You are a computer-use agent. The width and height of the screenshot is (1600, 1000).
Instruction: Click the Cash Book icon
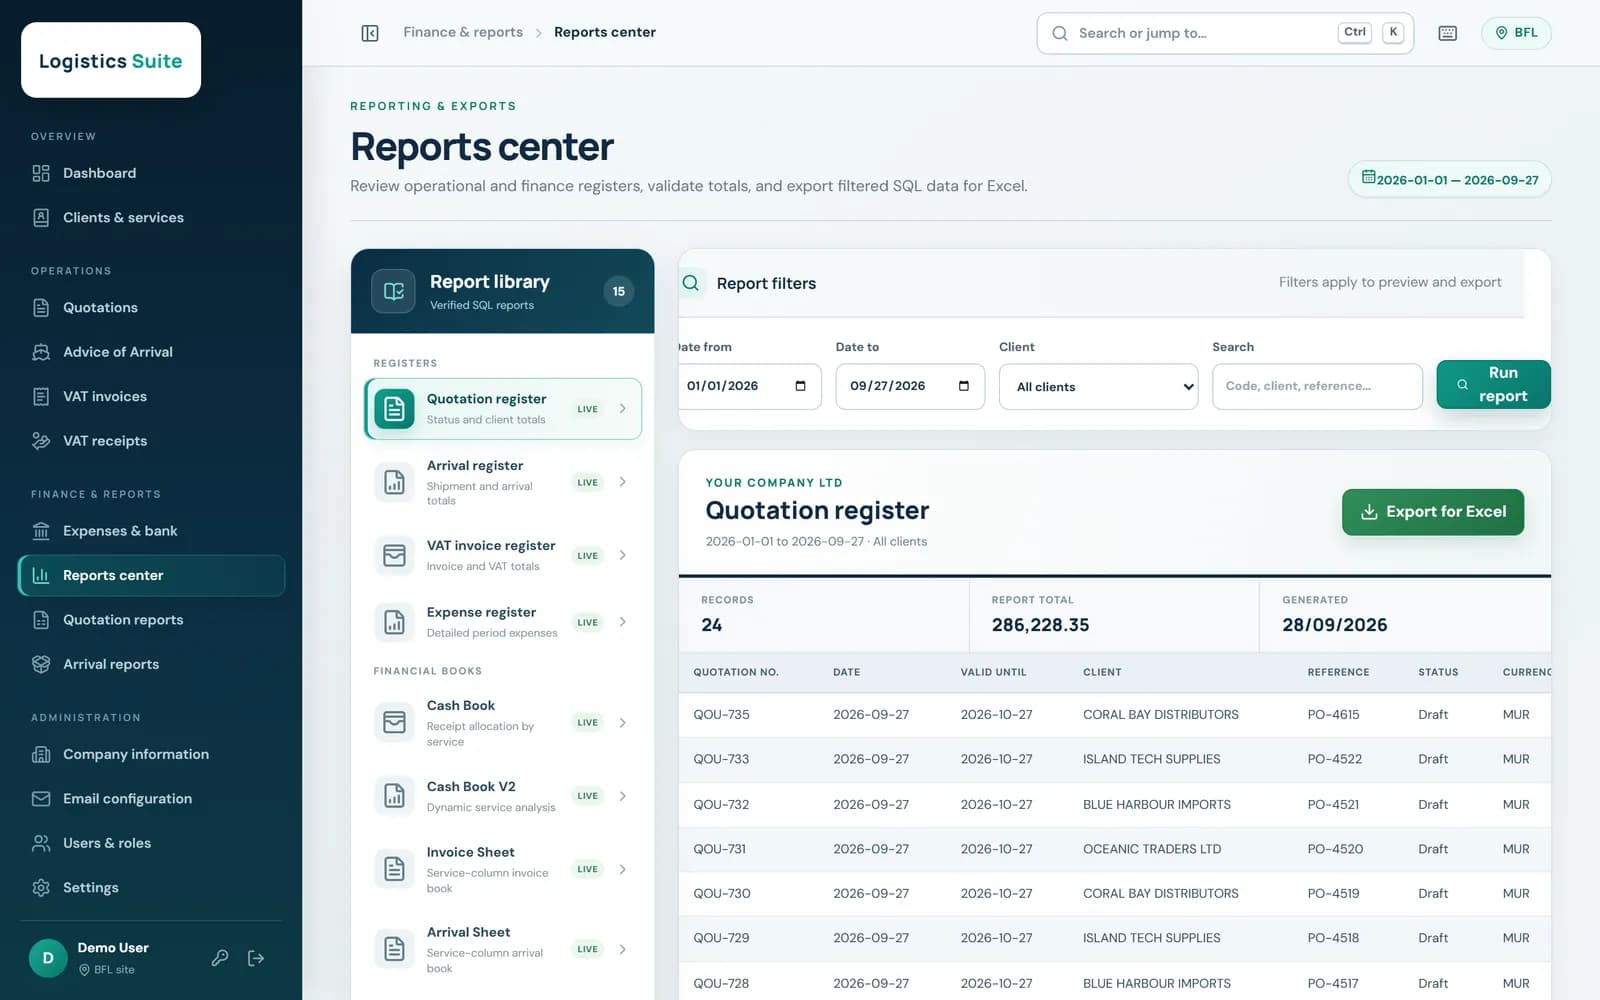[394, 722]
